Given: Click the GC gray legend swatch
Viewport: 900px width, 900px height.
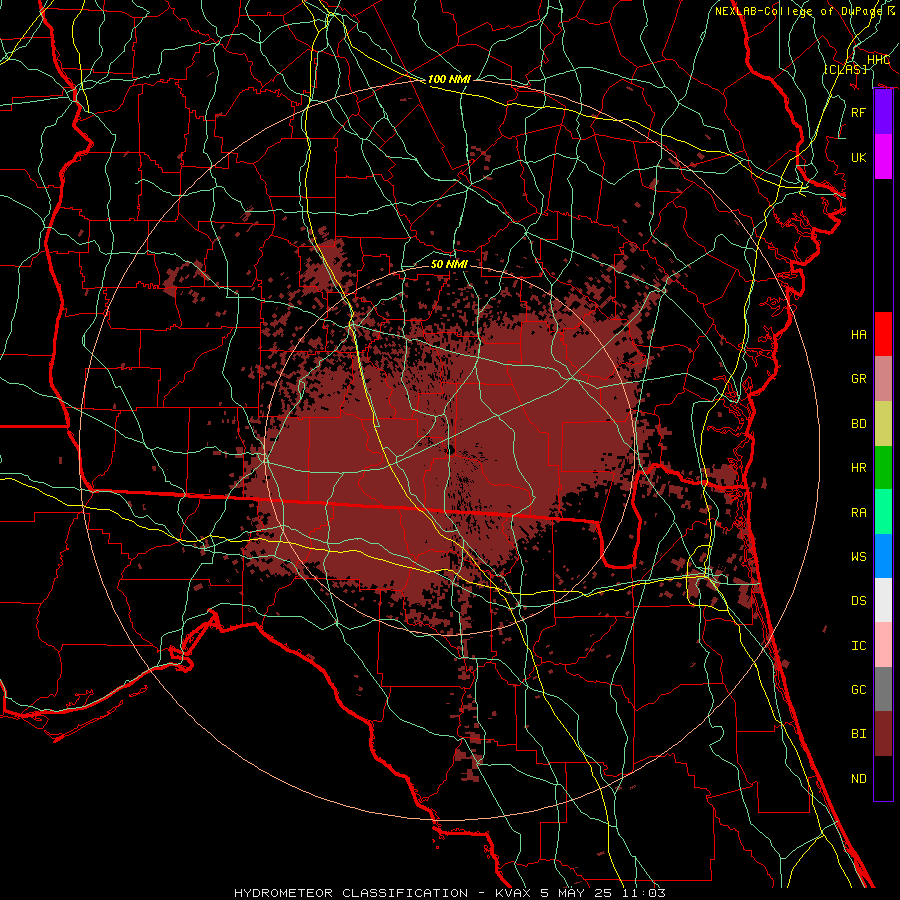Looking at the screenshot, I should [883, 689].
